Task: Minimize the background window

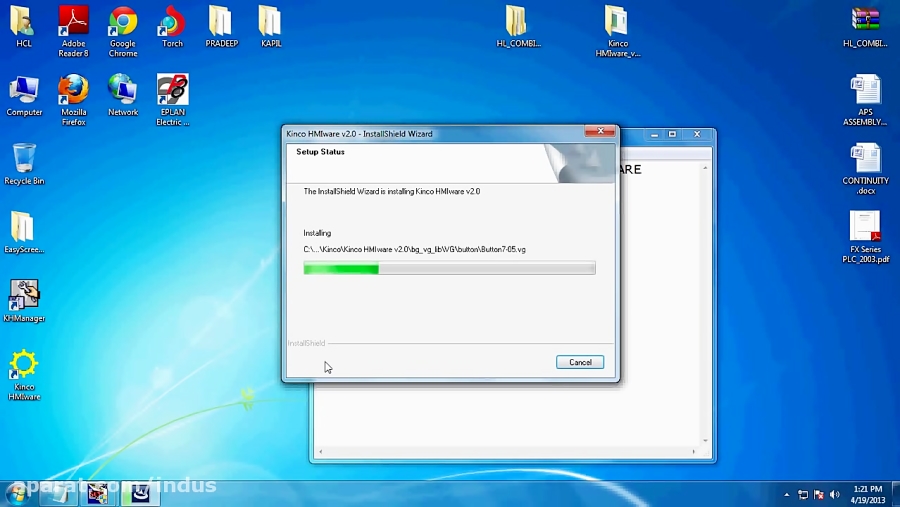Action: (654, 134)
